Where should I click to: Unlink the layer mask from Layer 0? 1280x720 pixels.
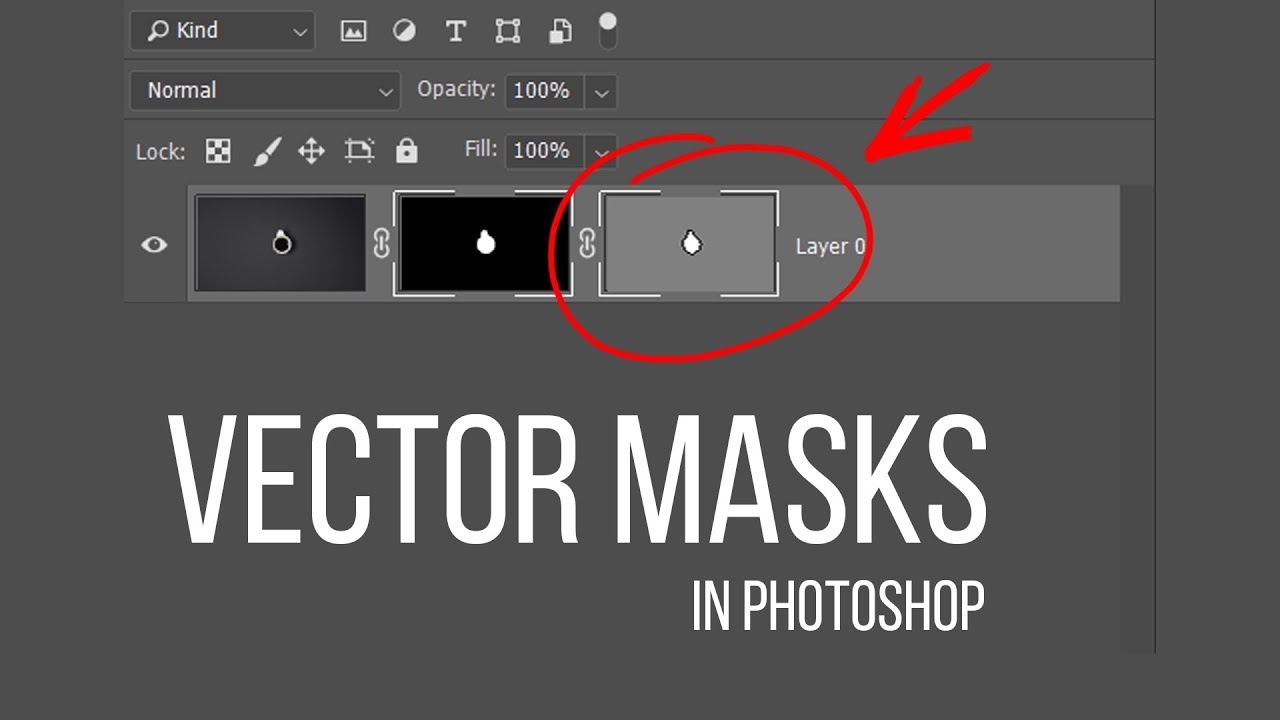point(381,243)
